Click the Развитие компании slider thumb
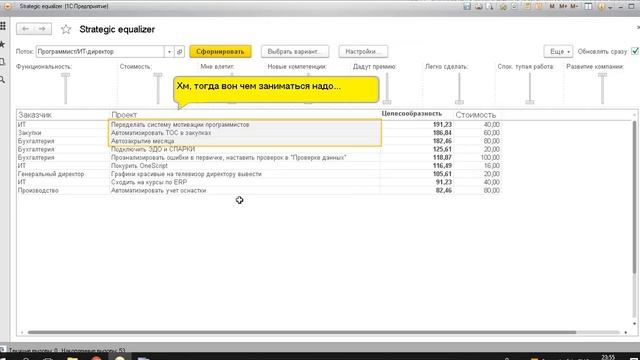The width and height of the screenshot is (640, 360). click(x=602, y=75)
